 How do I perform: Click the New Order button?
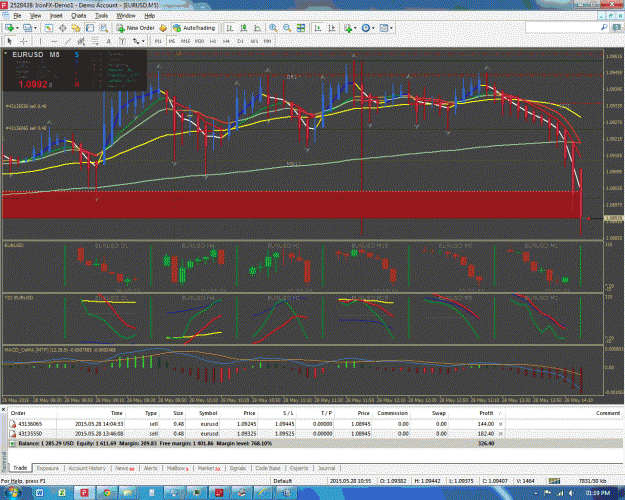pos(136,28)
